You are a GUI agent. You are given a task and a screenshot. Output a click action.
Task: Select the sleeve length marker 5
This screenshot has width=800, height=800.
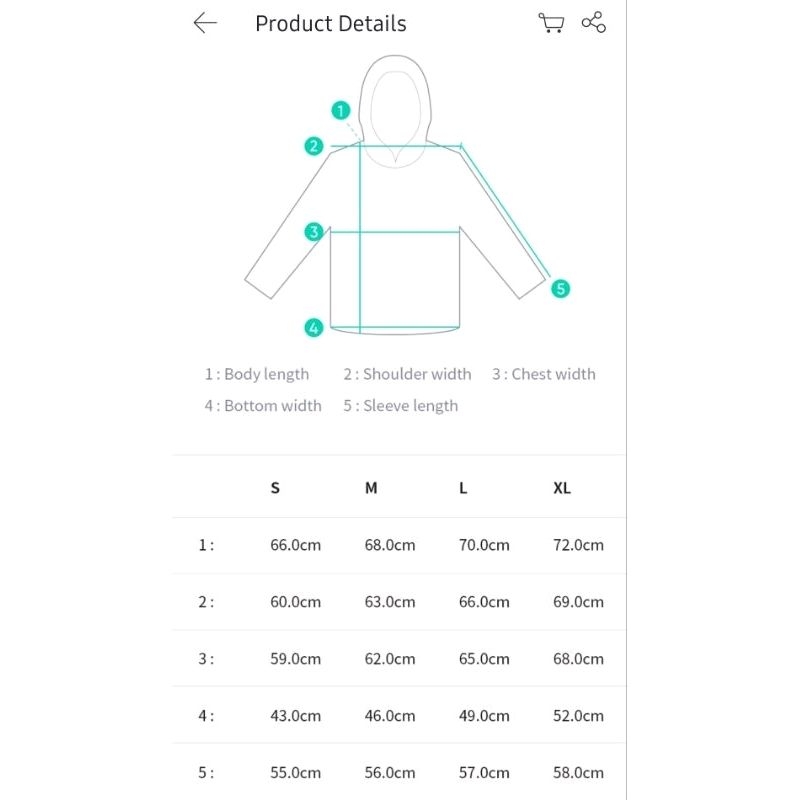coord(560,289)
